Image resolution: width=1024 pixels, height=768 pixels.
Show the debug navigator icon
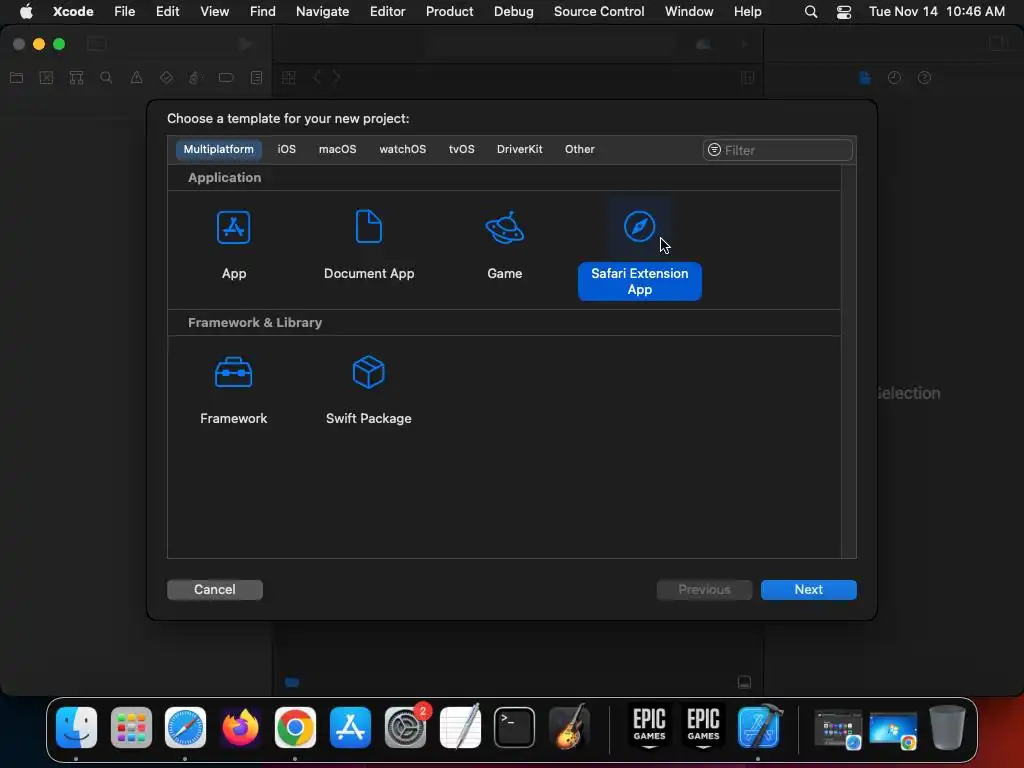point(195,78)
